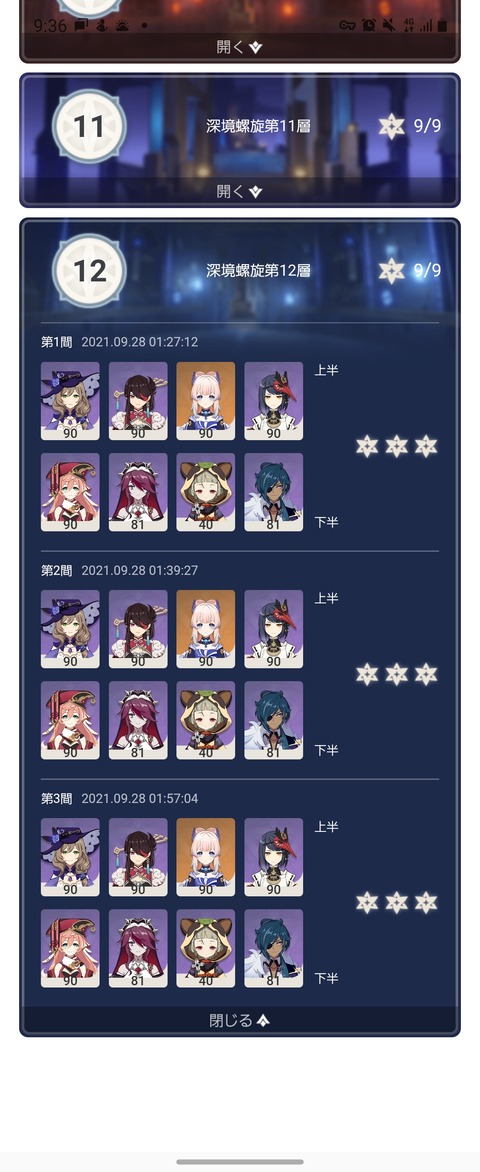This screenshot has width=480, height=1172.
Task: Tap 深境螺旋第11層 title text
Action: (258, 126)
